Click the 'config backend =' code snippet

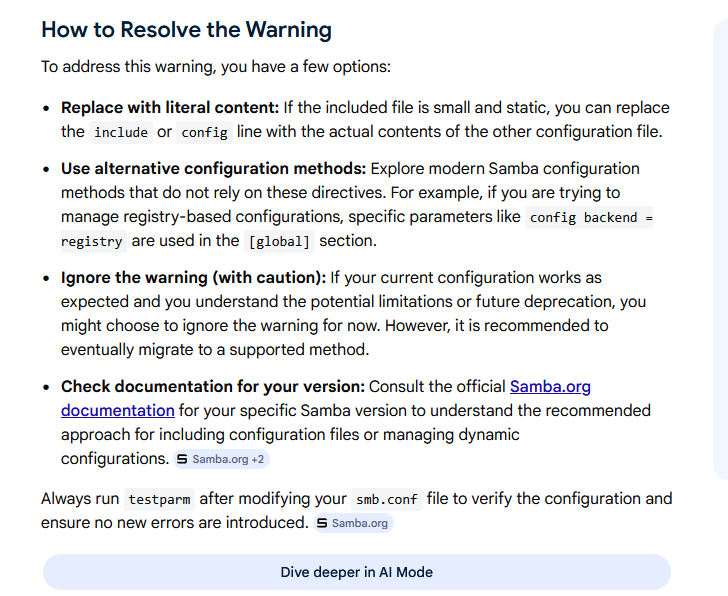[x=588, y=217]
